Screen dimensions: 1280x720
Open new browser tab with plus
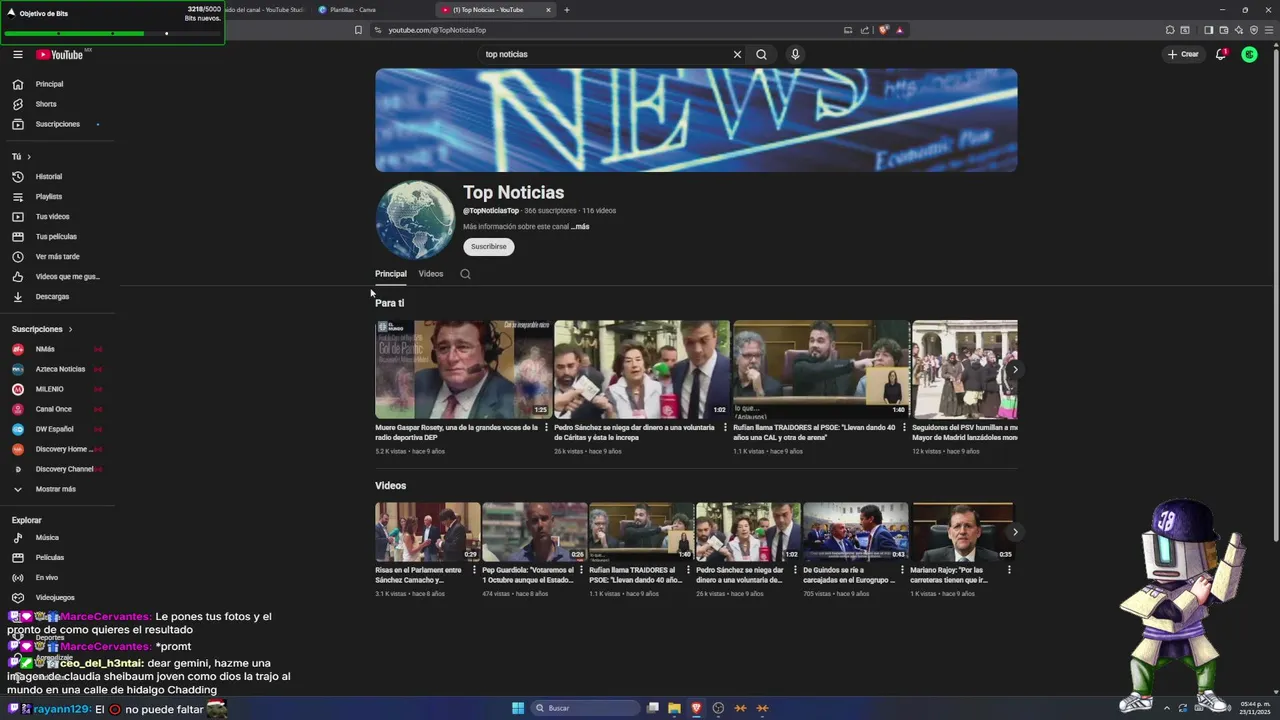coord(567,10)
